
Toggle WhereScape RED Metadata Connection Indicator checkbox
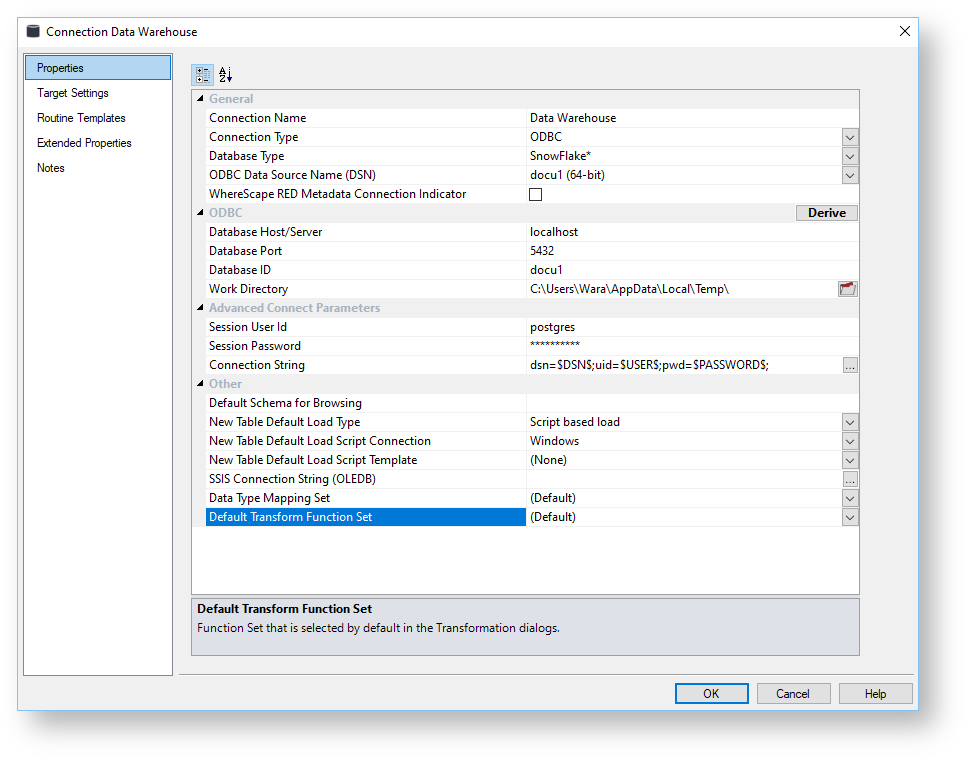(x=535, y=194)
